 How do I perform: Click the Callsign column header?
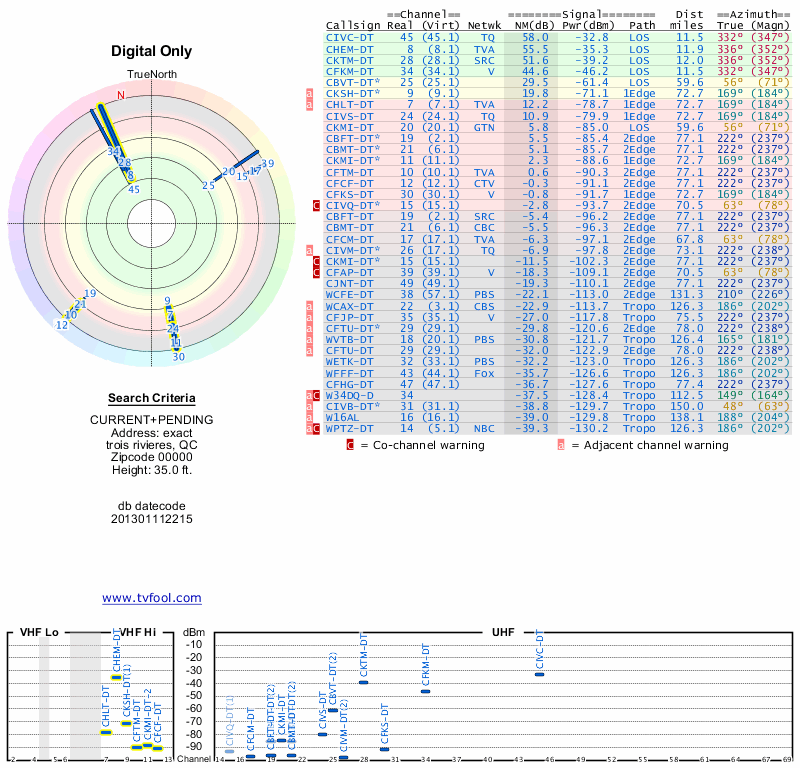pos(353,26)
